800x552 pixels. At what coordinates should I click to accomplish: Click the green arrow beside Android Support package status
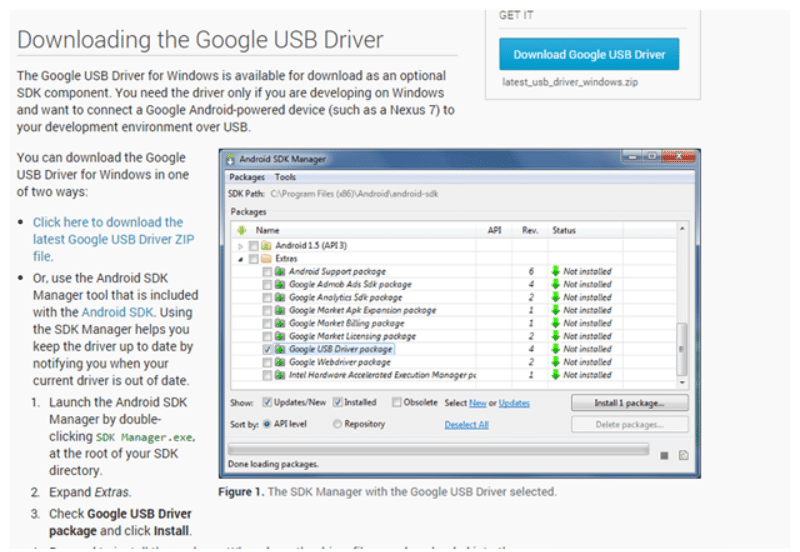(556, 271)
